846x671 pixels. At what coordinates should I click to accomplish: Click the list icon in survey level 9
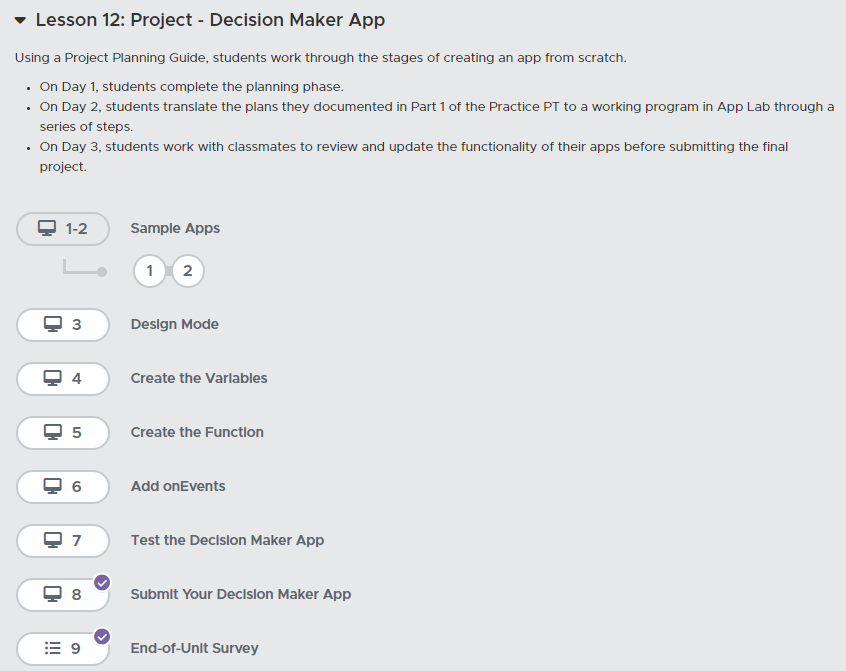(53, 649)
